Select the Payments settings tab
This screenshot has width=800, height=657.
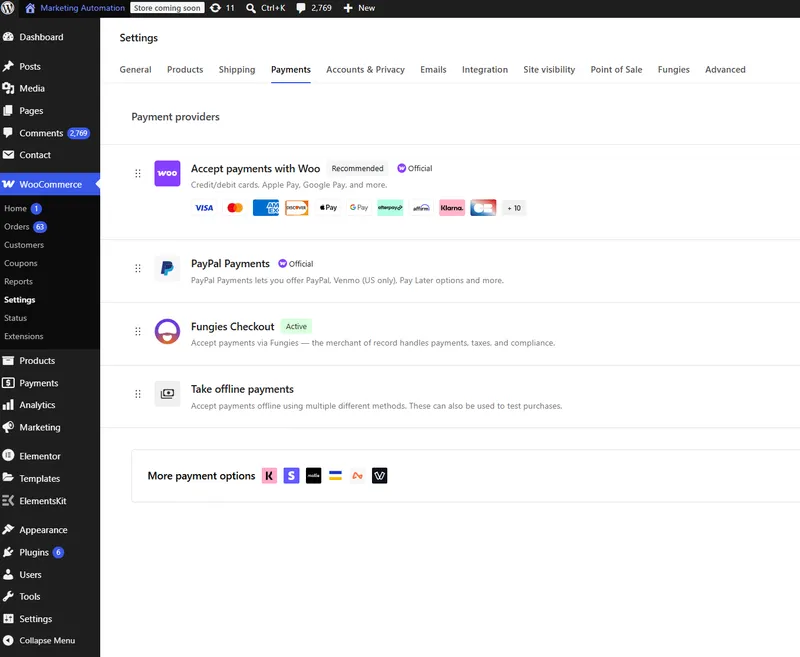(291, 69)
